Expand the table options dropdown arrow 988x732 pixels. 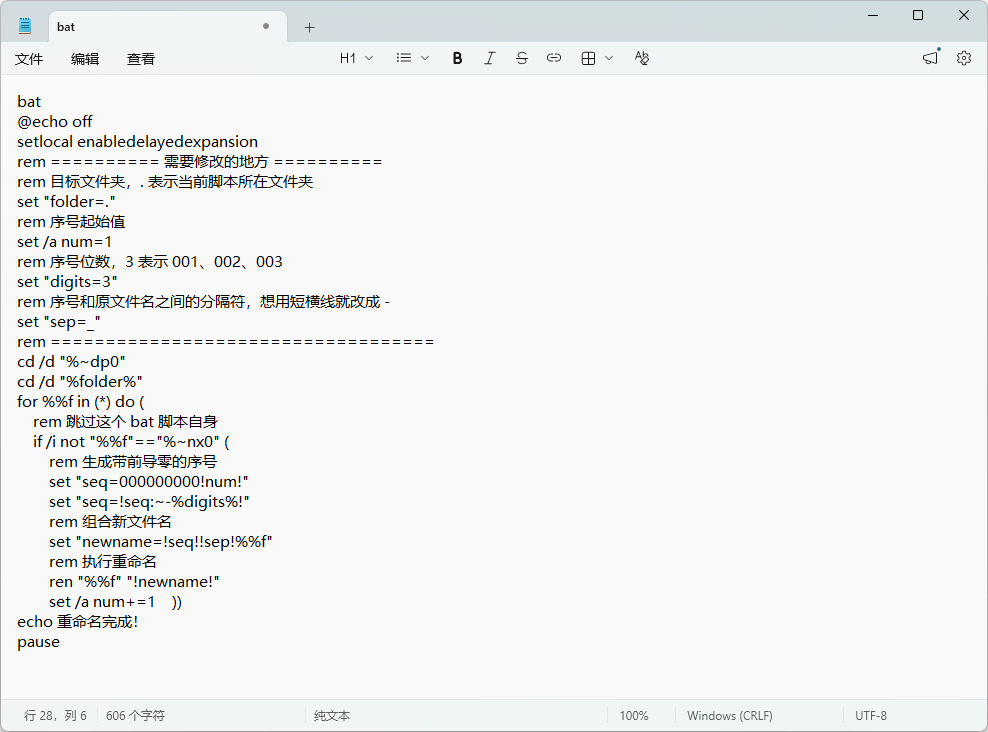609,59
